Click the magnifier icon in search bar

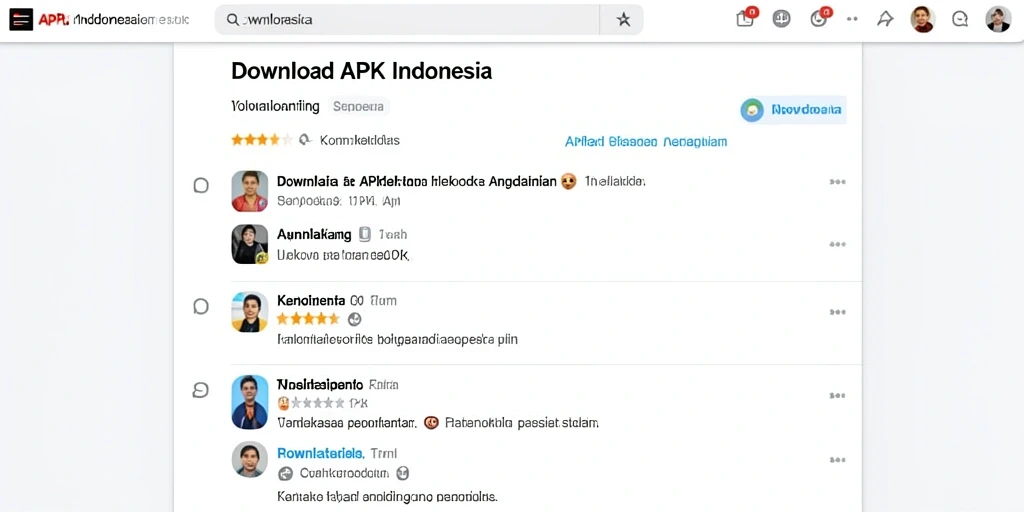(x=232, y=20)
